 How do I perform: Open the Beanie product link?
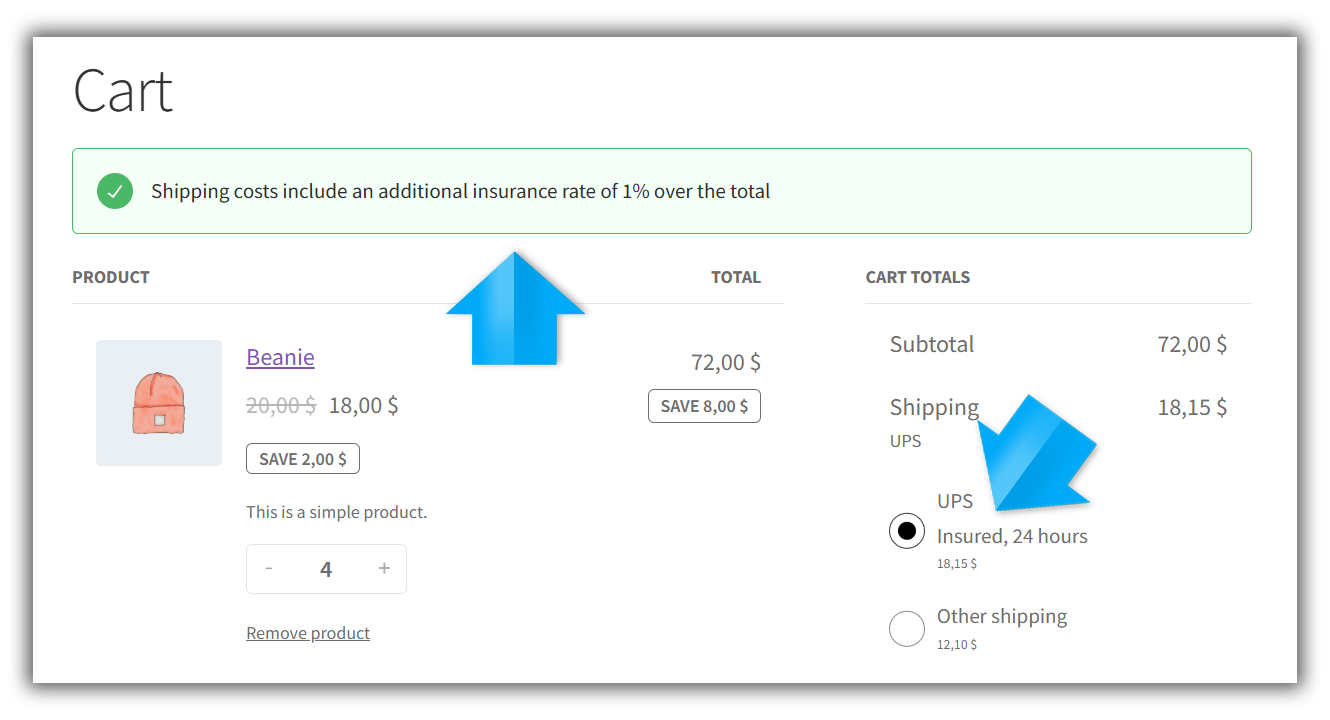(x=280, y=357)
